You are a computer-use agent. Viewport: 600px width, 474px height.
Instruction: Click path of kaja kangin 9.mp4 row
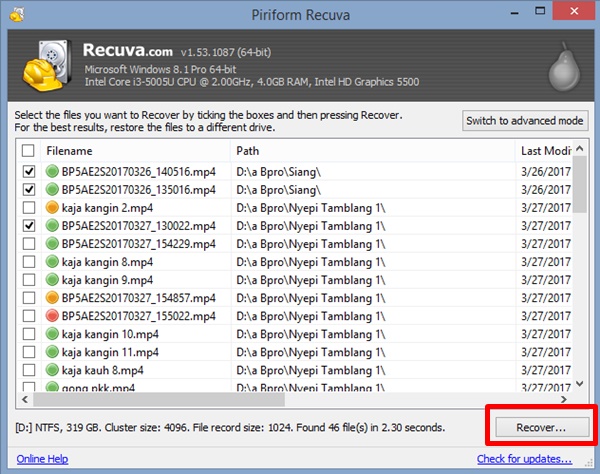click(311, 280)
